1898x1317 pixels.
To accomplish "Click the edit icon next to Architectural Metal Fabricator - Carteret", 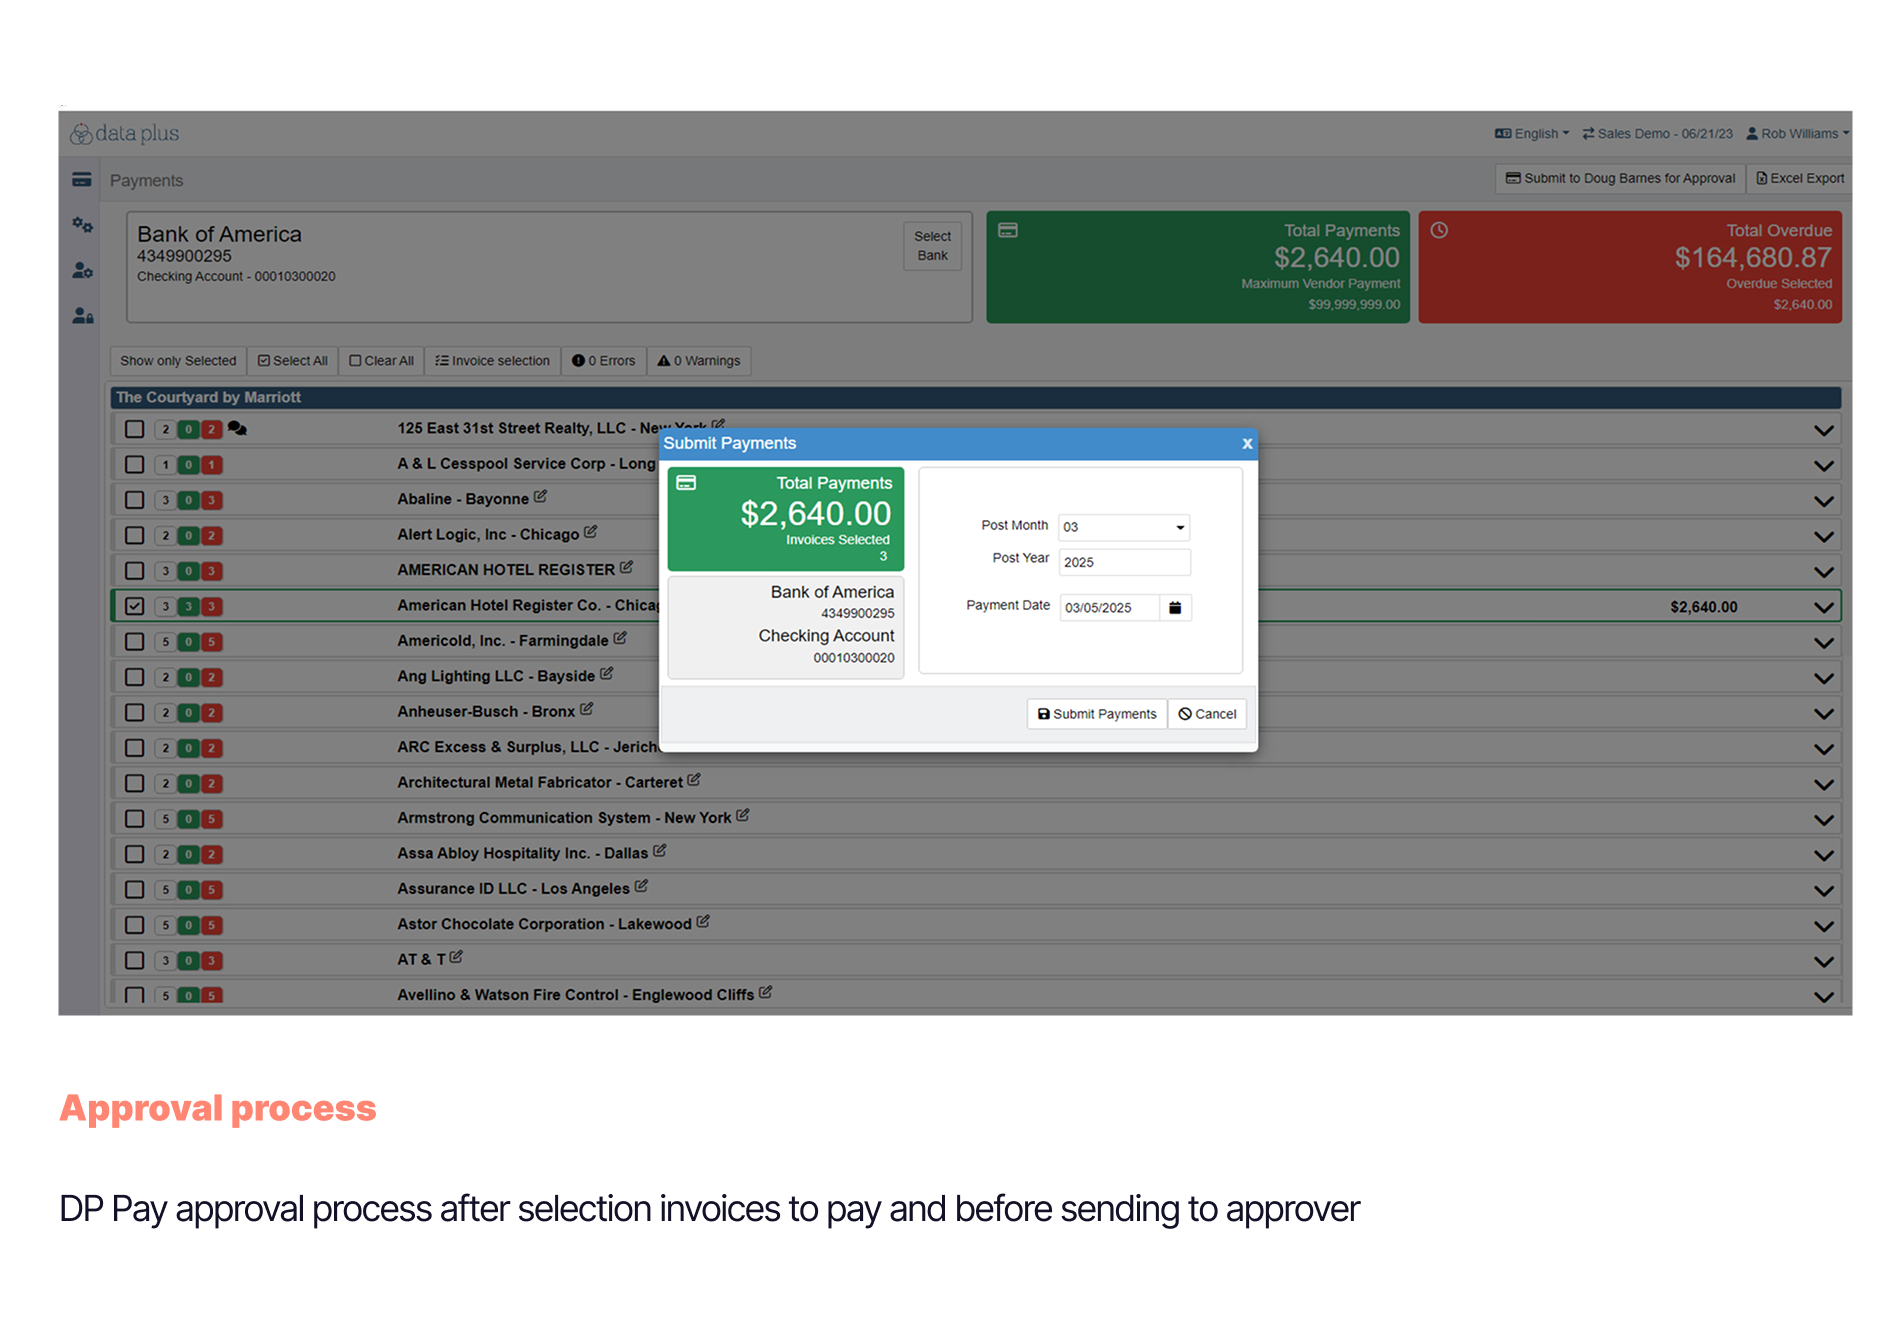I will [x=694, y=780].
